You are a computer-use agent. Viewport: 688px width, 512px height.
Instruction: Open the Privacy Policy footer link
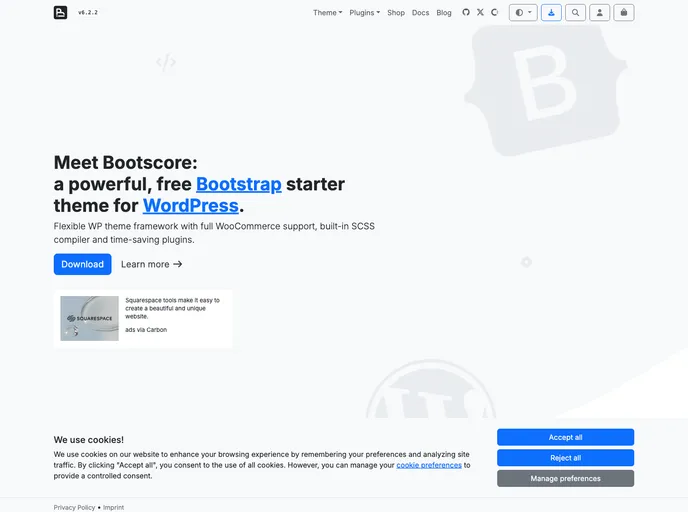click(x=74, y=507)
